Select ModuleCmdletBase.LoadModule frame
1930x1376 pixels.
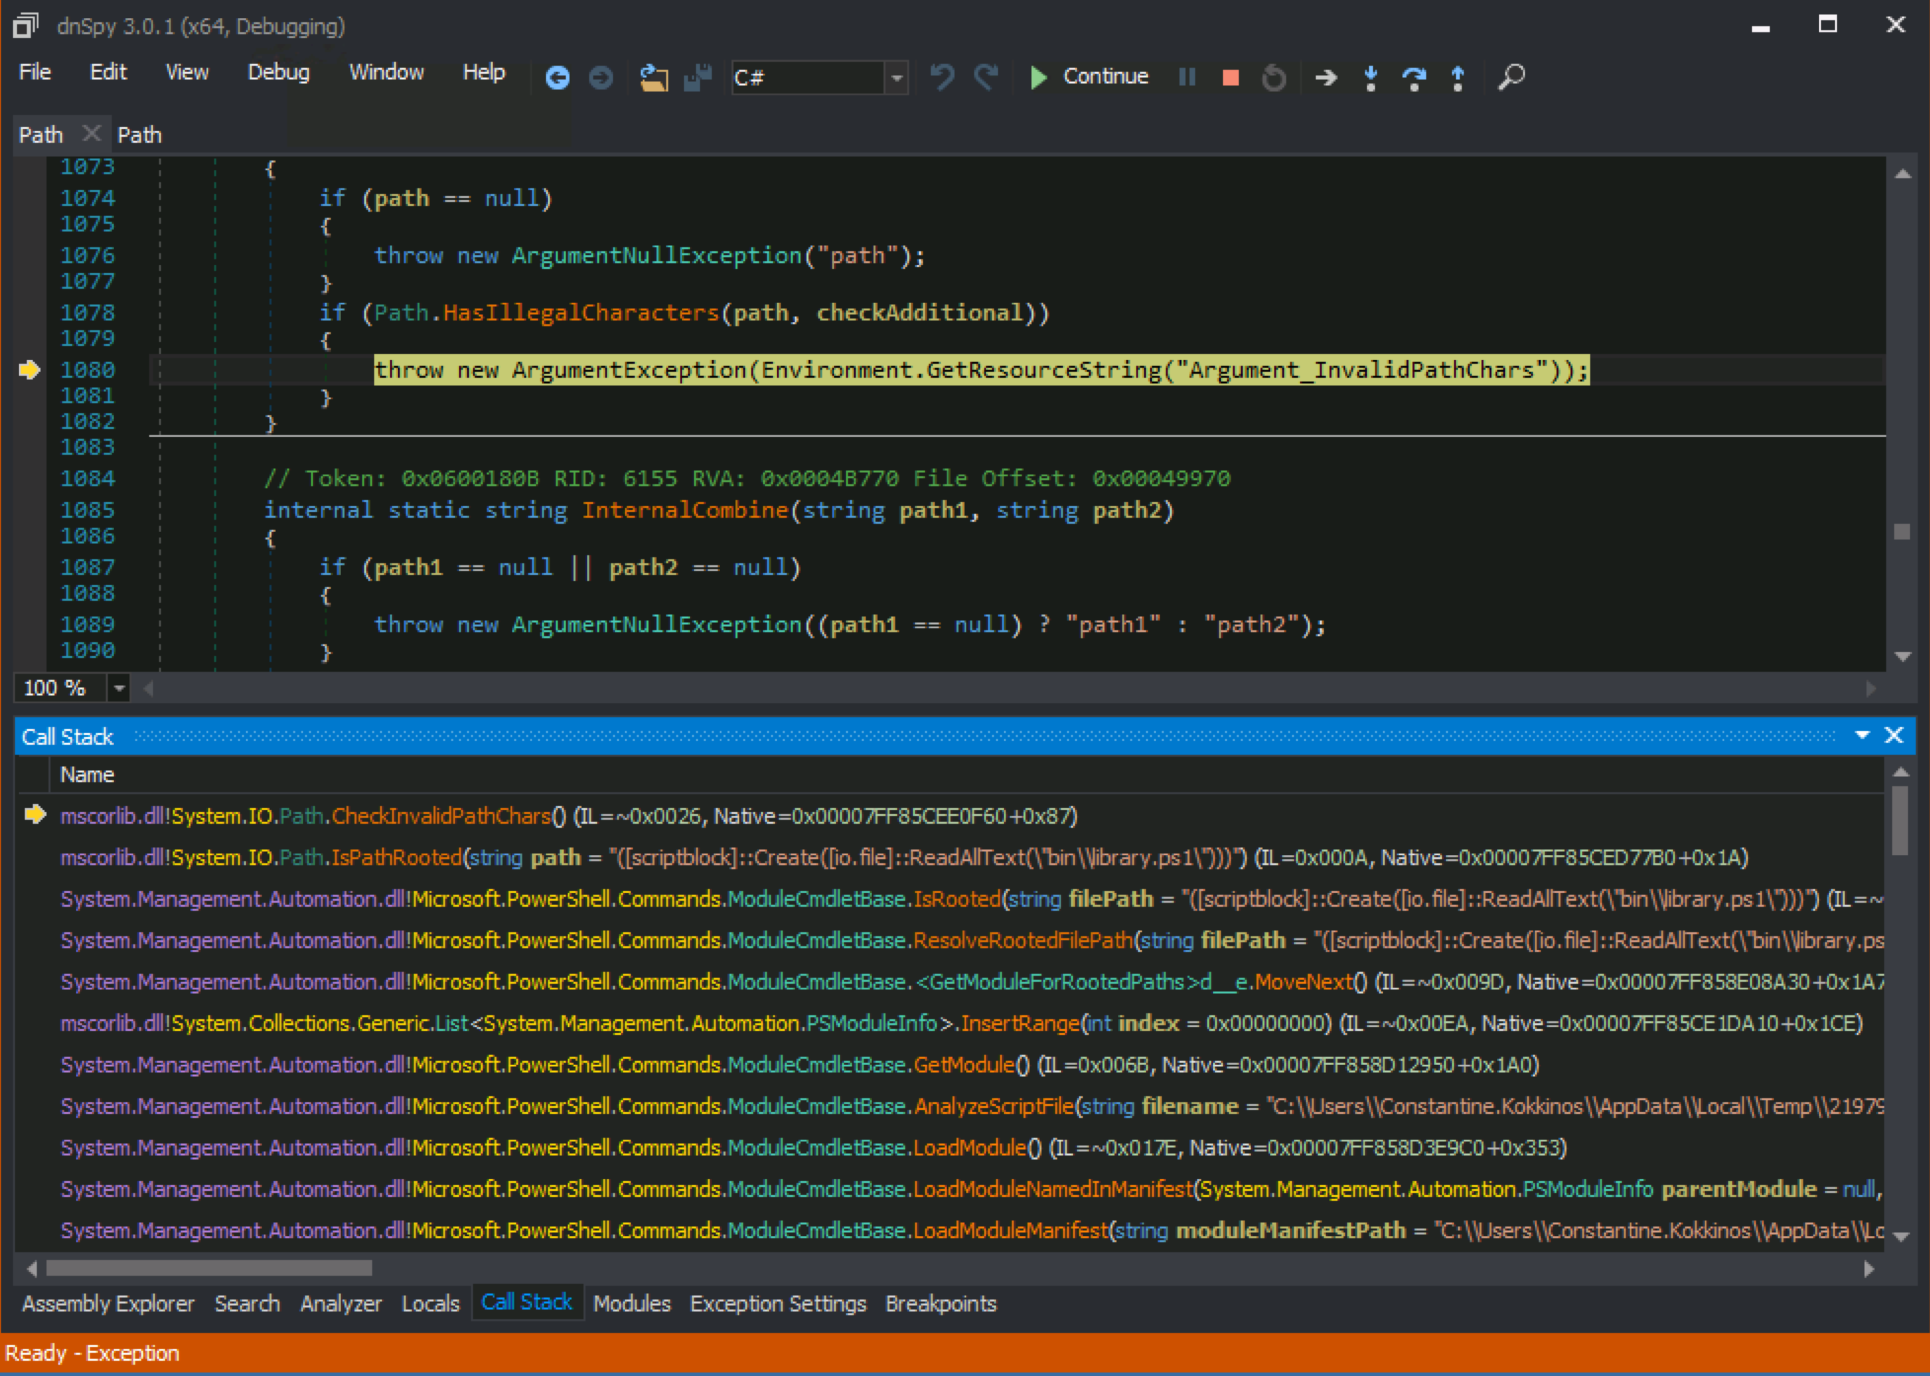click(x=950, y=1148)
